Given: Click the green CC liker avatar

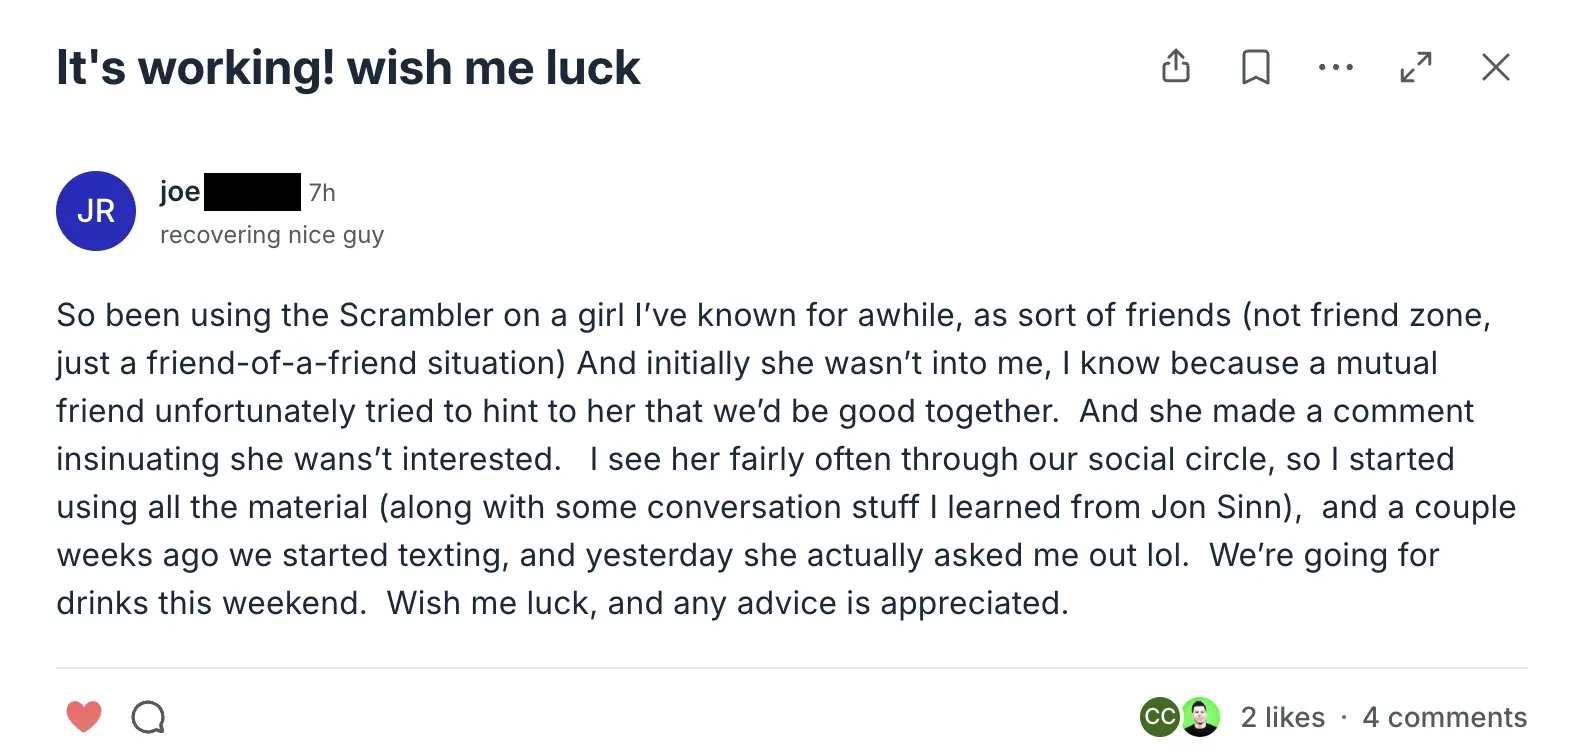Looking at the screenshot, I should pos(1159,717).
